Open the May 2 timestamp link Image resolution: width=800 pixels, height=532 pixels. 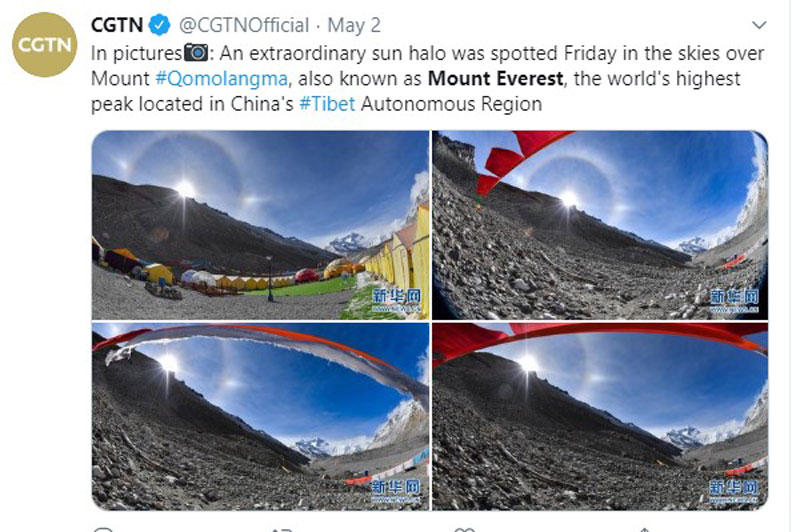coord(354,25)
